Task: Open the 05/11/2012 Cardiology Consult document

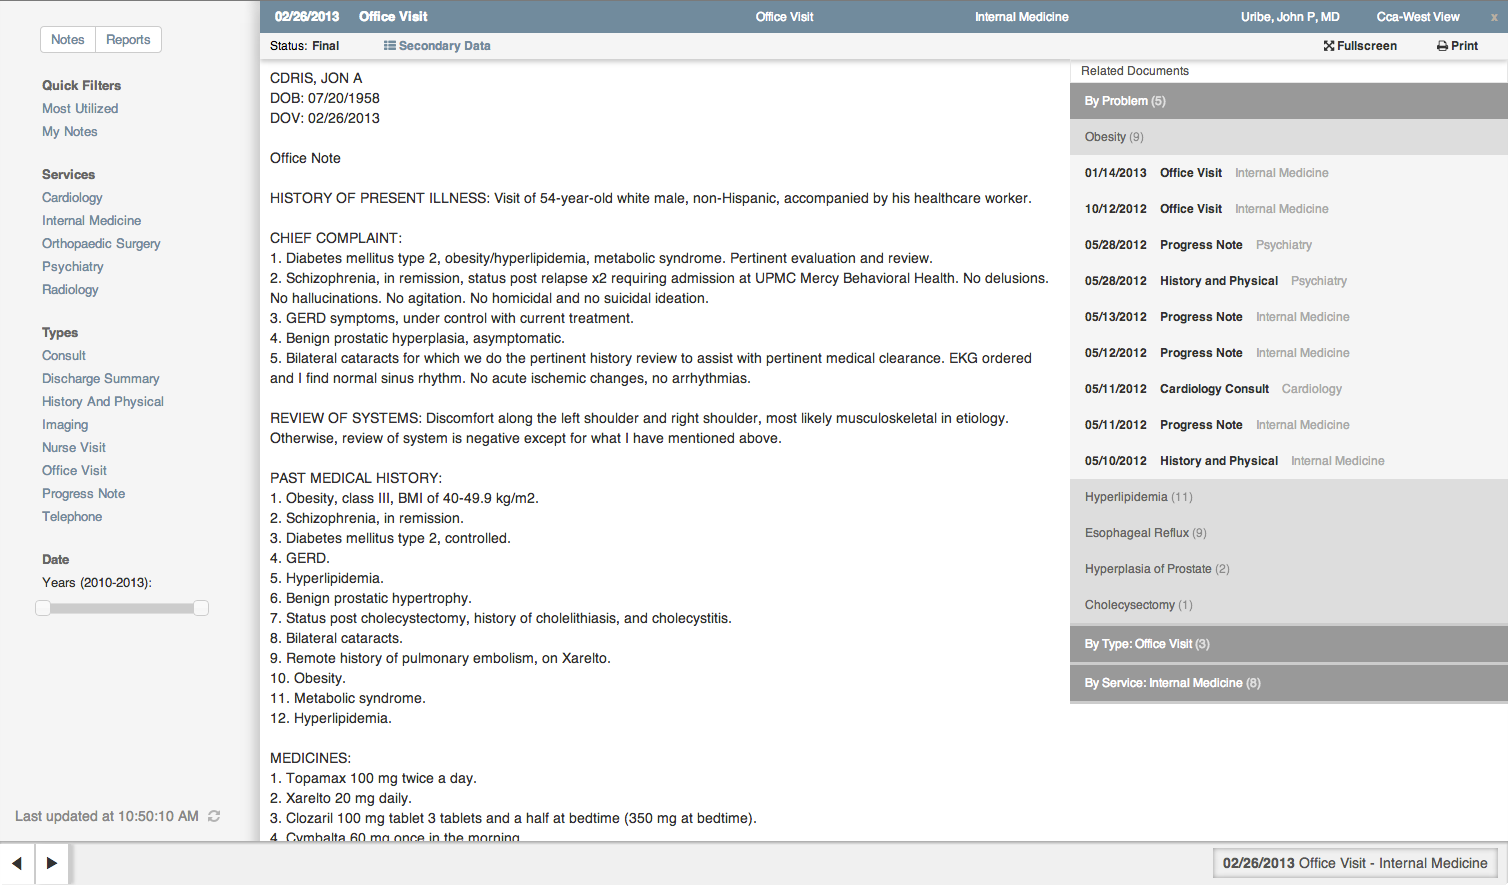Action: coord(1213,389)
